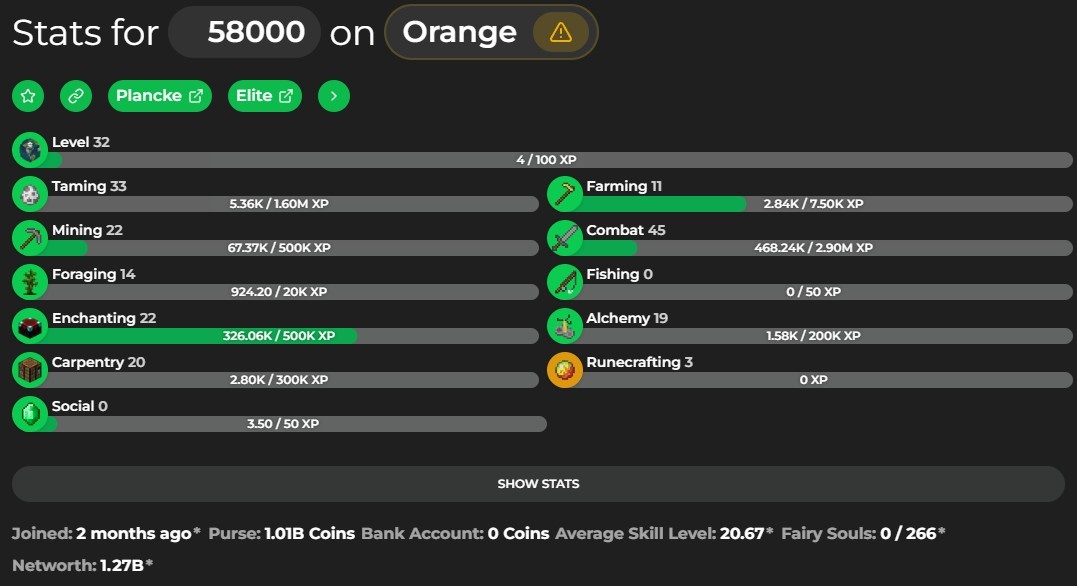
Task: Click the Social emerald icon
Action: click(x=30, y=414)
